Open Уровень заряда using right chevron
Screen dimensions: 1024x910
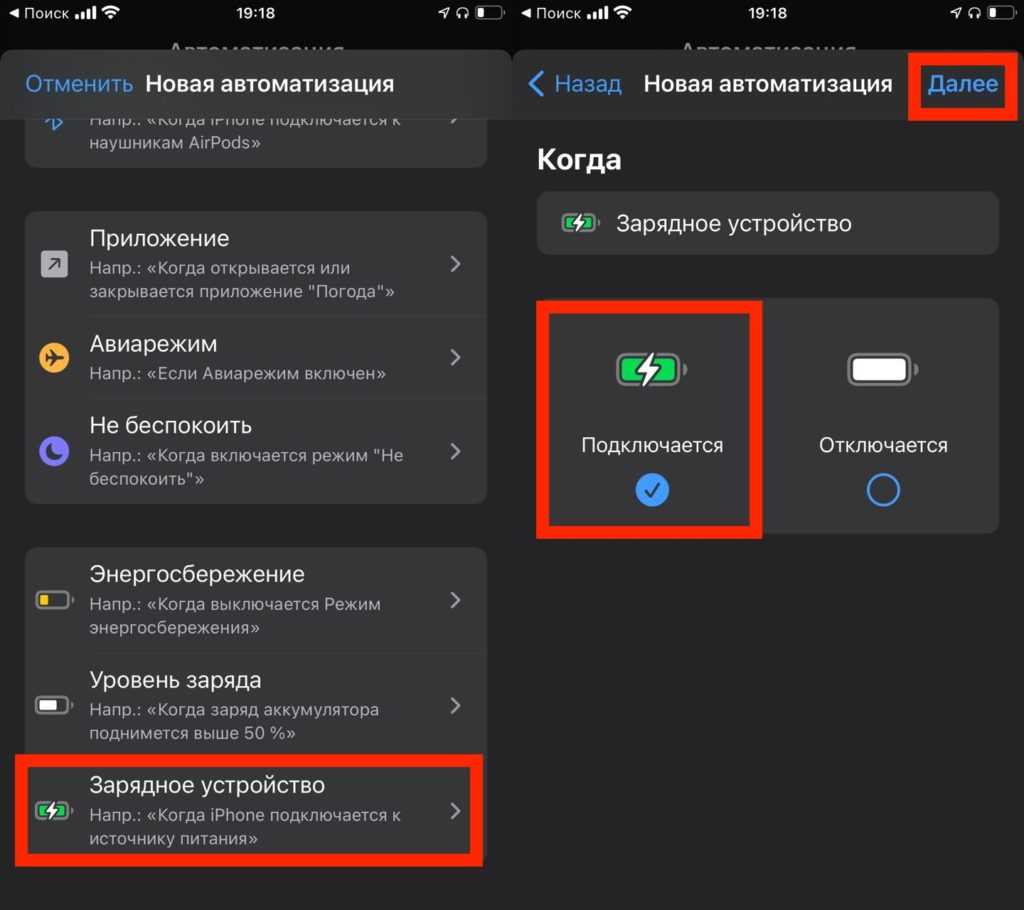(x=455, y=706)
